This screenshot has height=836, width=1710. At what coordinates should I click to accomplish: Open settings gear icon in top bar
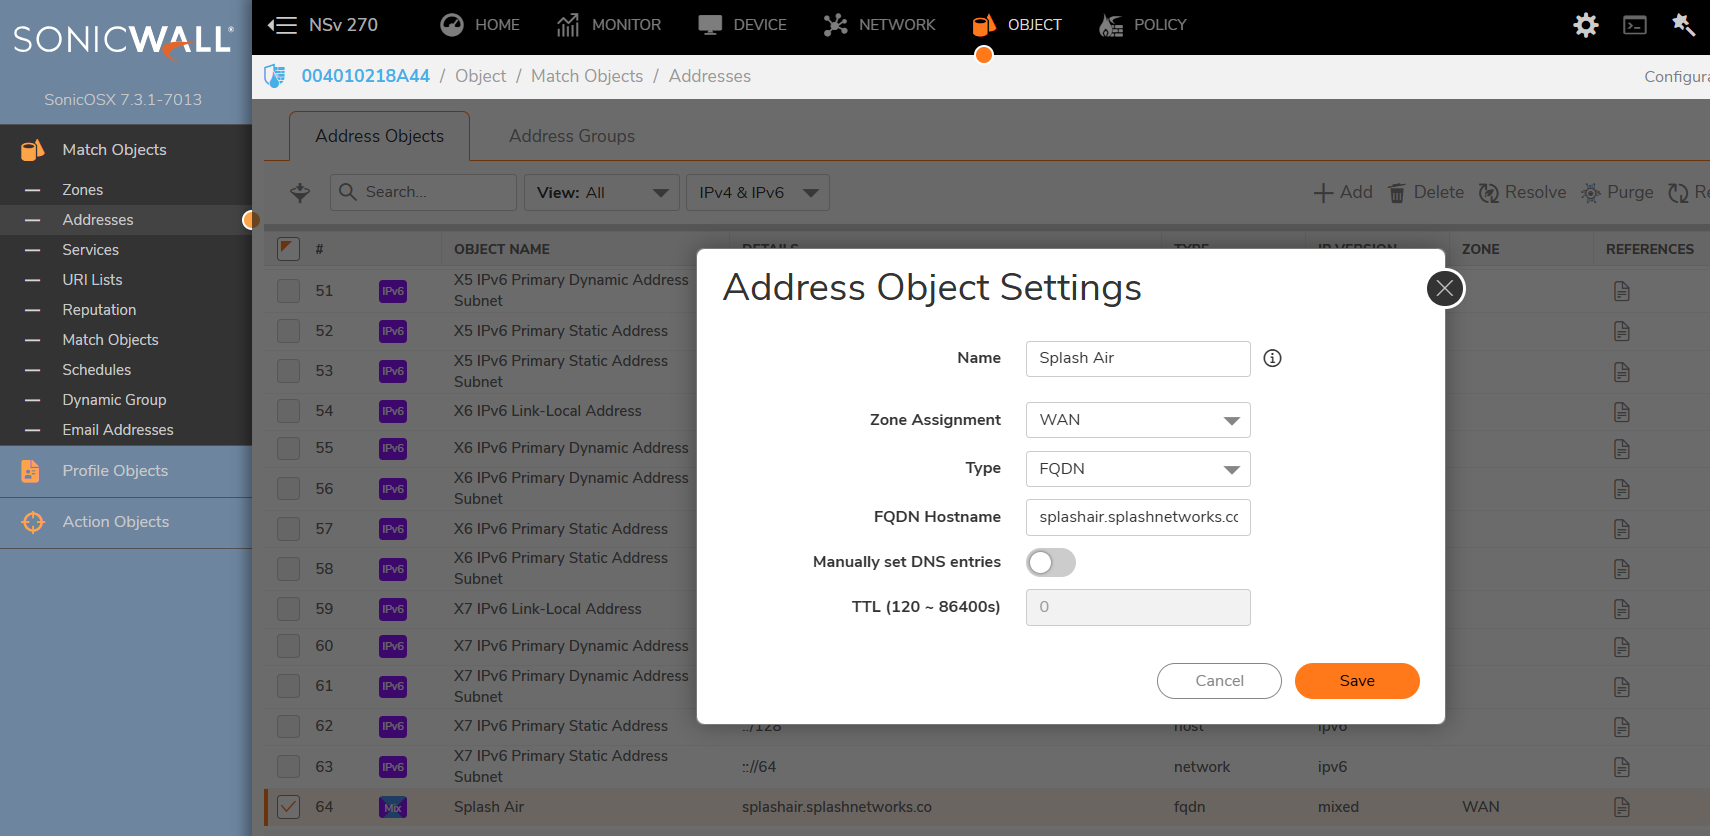1586,25
